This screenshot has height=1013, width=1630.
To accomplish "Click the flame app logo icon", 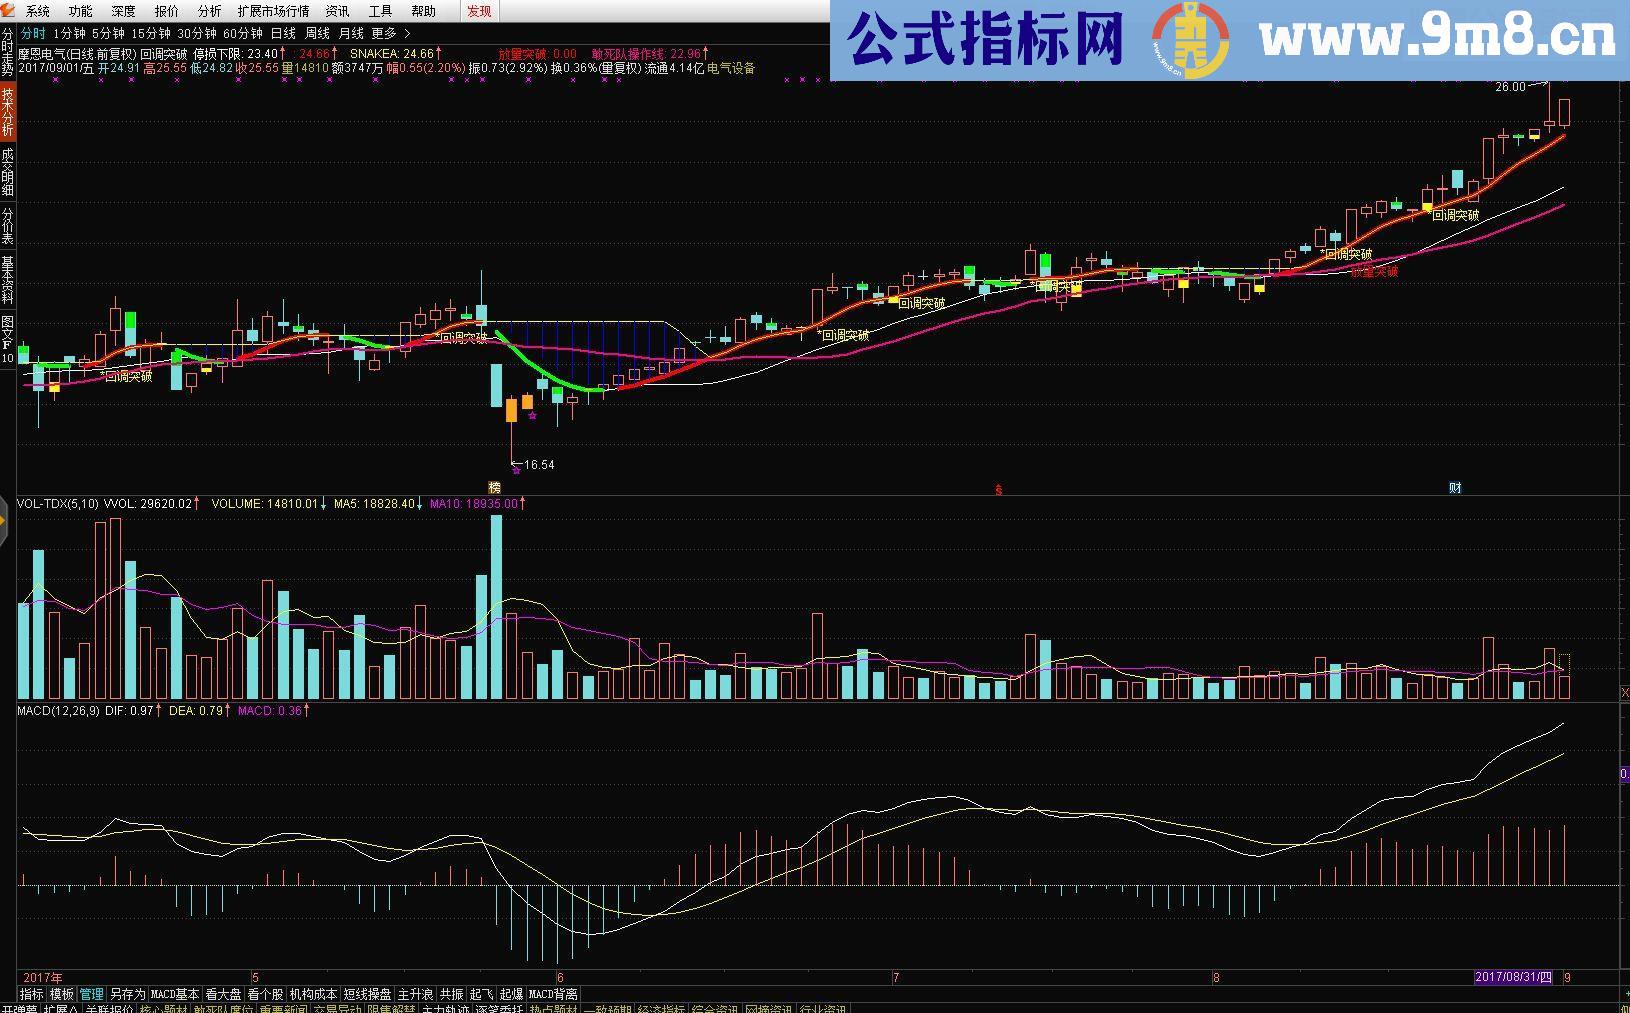I will [x=10, y=10].
